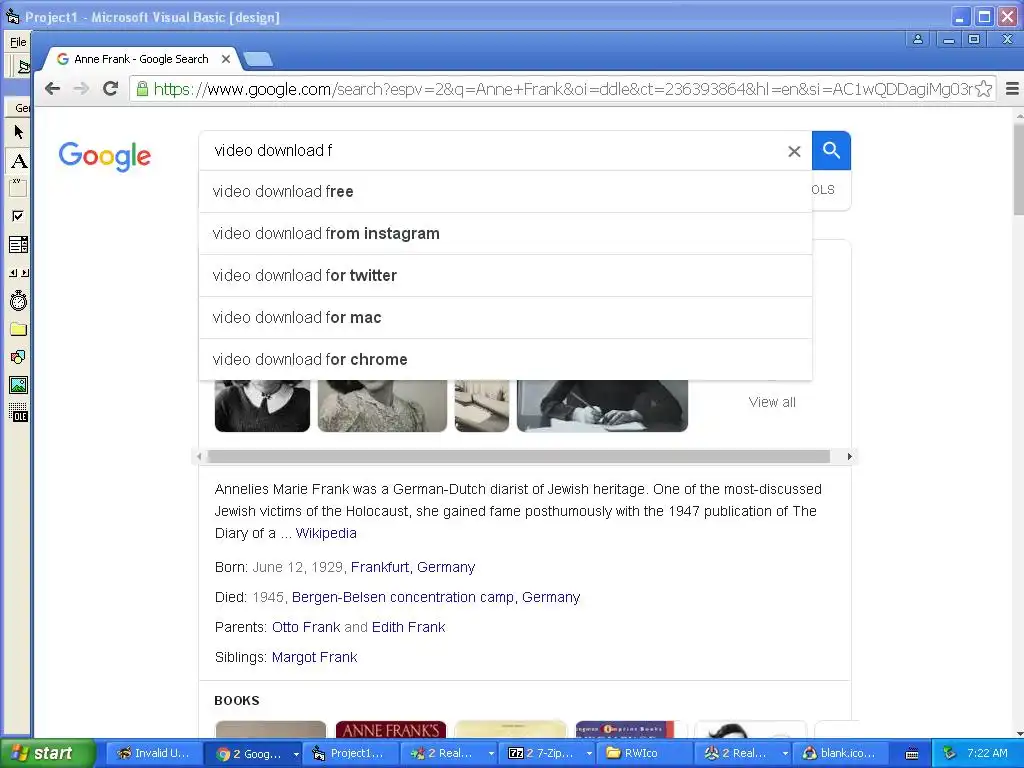Go back in Chrome

pyautogui.click(x=53, y=89)
